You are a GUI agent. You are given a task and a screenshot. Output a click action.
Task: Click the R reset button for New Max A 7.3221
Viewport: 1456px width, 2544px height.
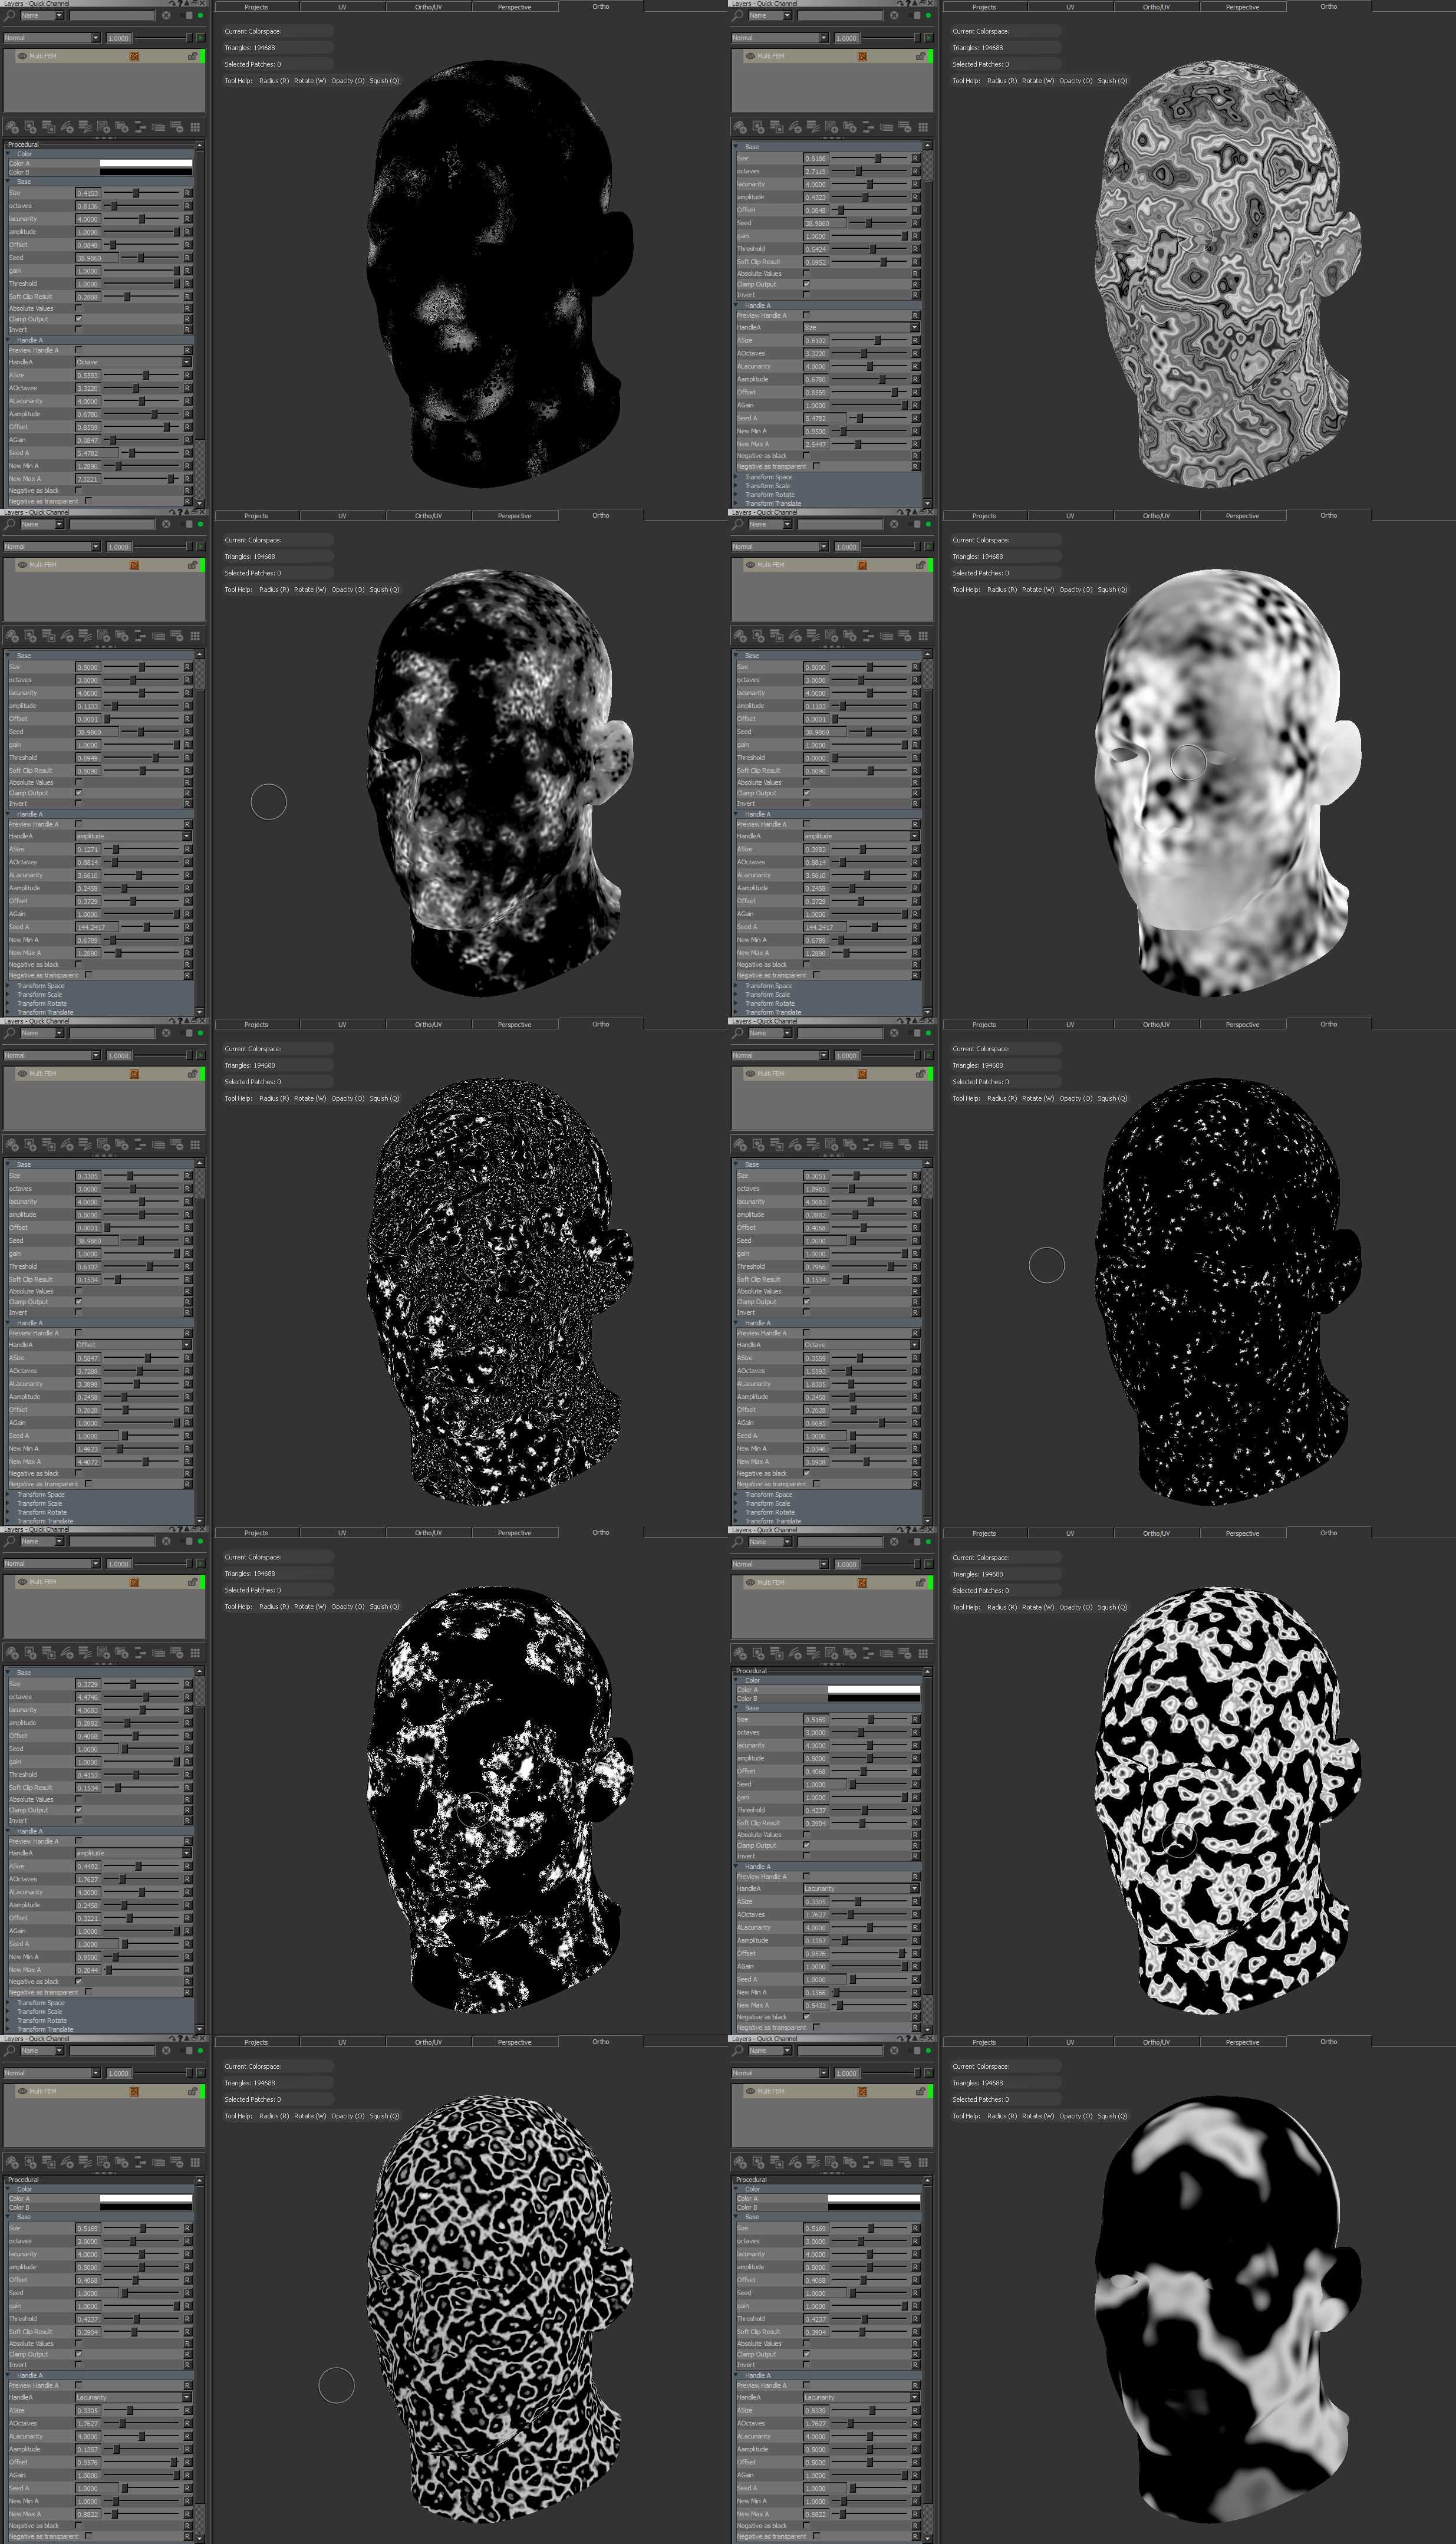pos(187,479)
